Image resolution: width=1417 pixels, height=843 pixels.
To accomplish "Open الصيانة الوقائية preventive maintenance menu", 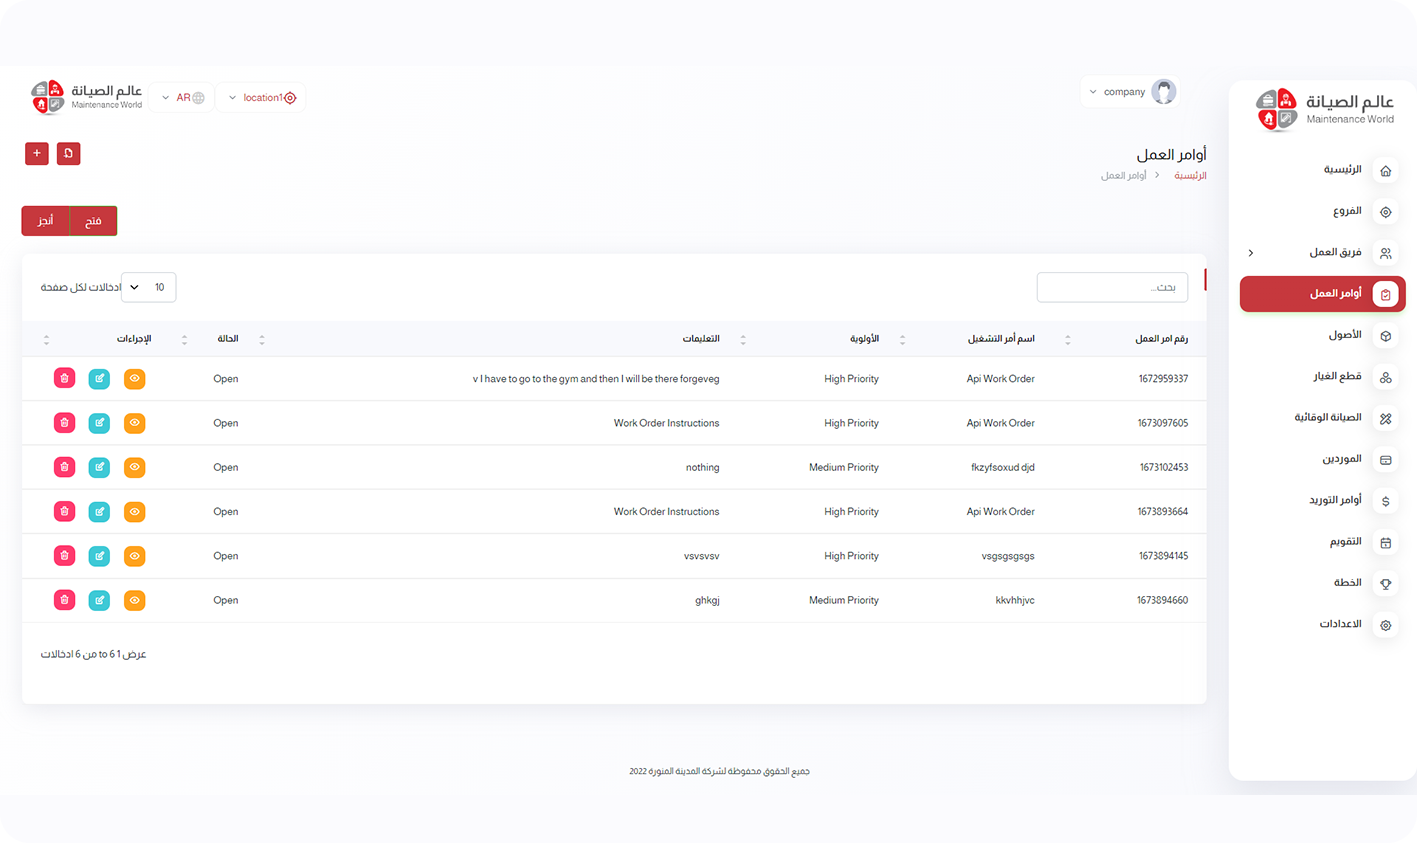I will pos(1327,418).
